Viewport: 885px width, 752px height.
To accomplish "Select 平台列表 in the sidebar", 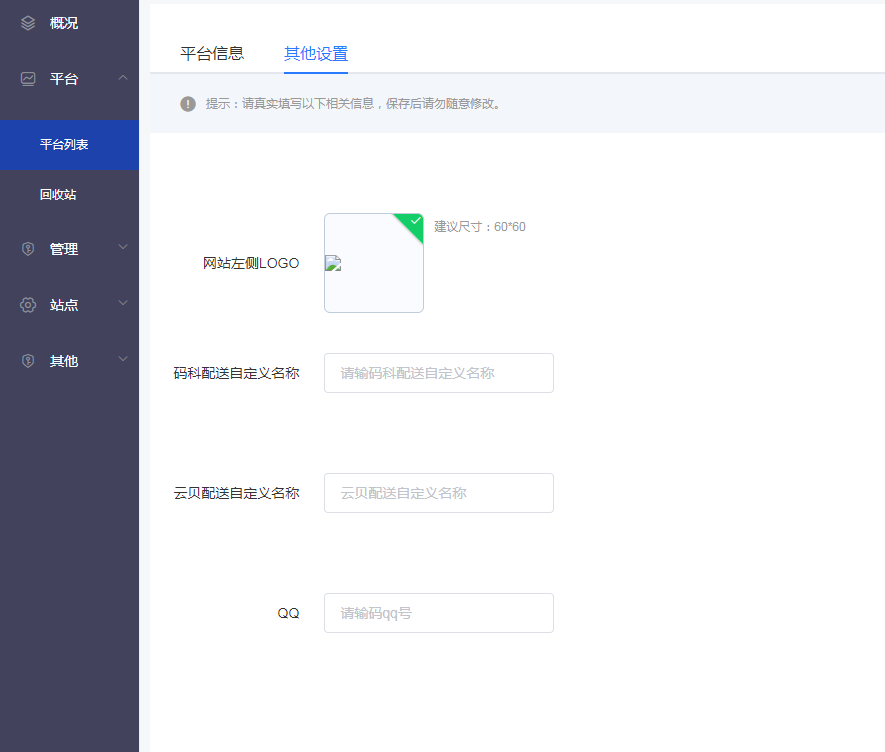I will pyautogui.click(x=69, y=145).
